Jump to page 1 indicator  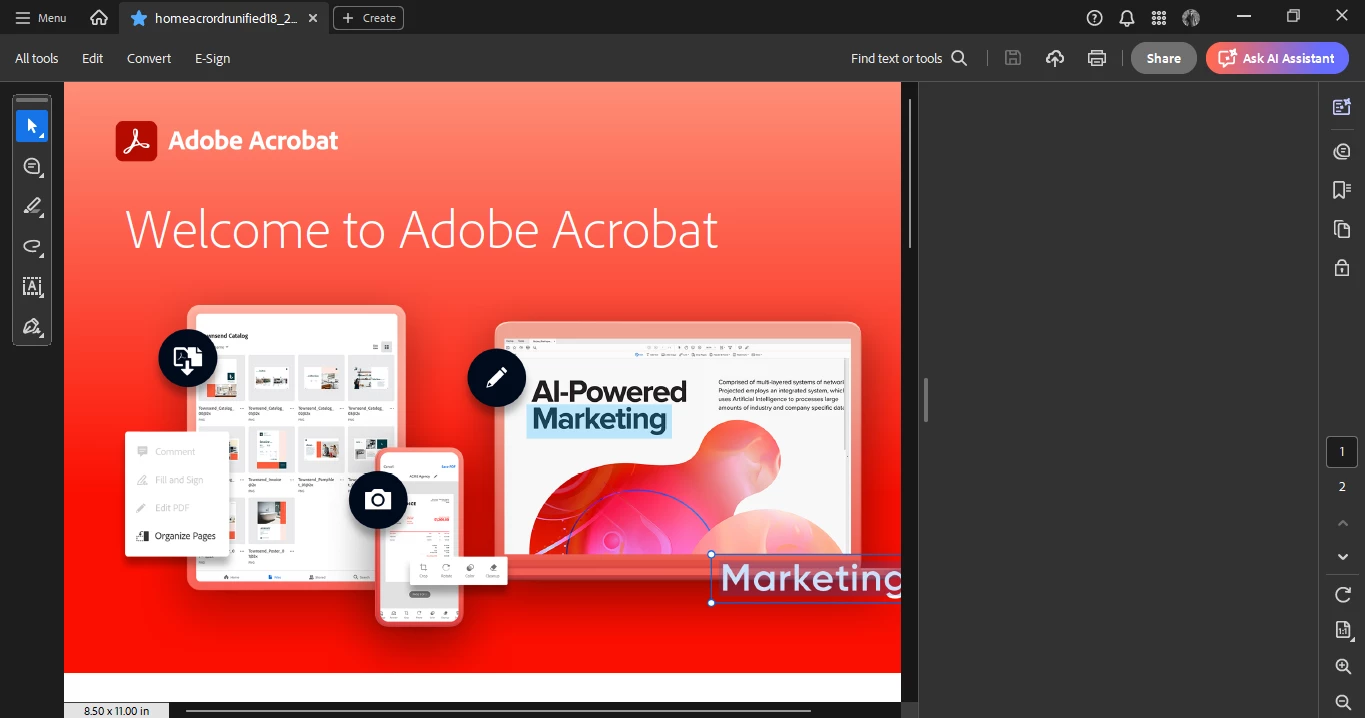click(x=1342, y=452)
